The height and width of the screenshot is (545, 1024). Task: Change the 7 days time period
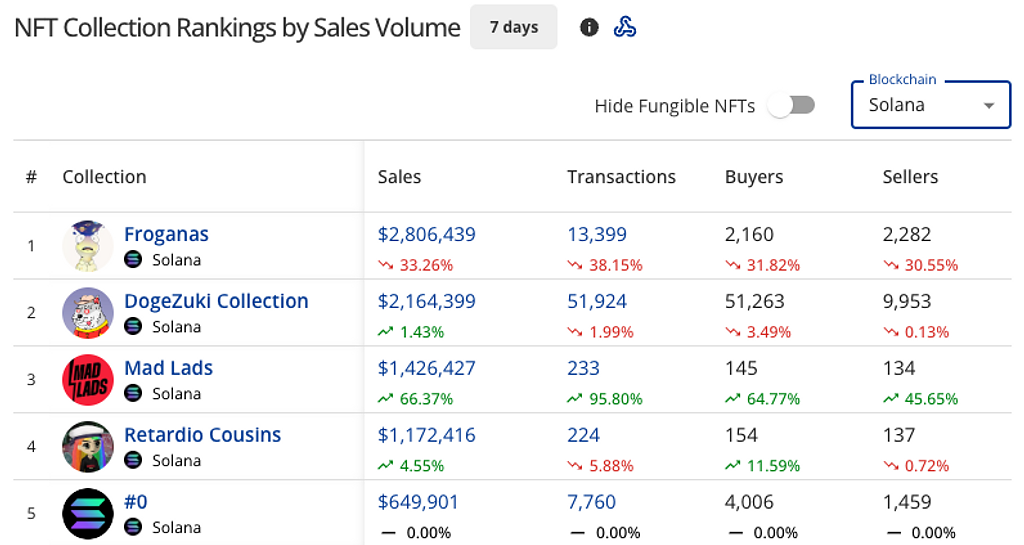[514, 27]
